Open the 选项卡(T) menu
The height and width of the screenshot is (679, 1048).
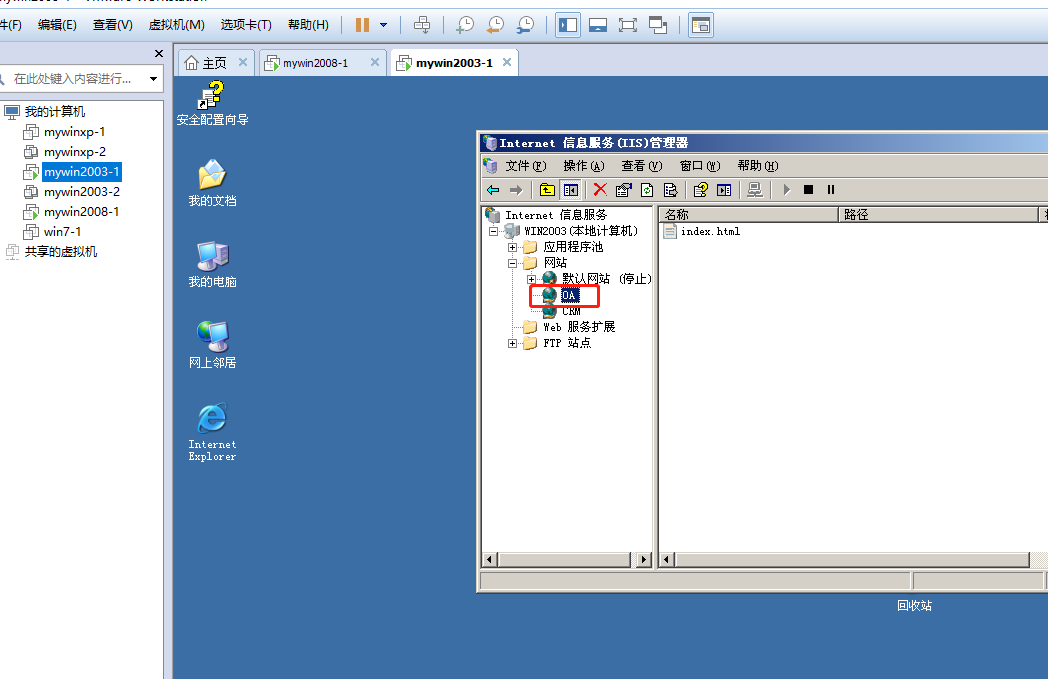click(x=246, y=25)
